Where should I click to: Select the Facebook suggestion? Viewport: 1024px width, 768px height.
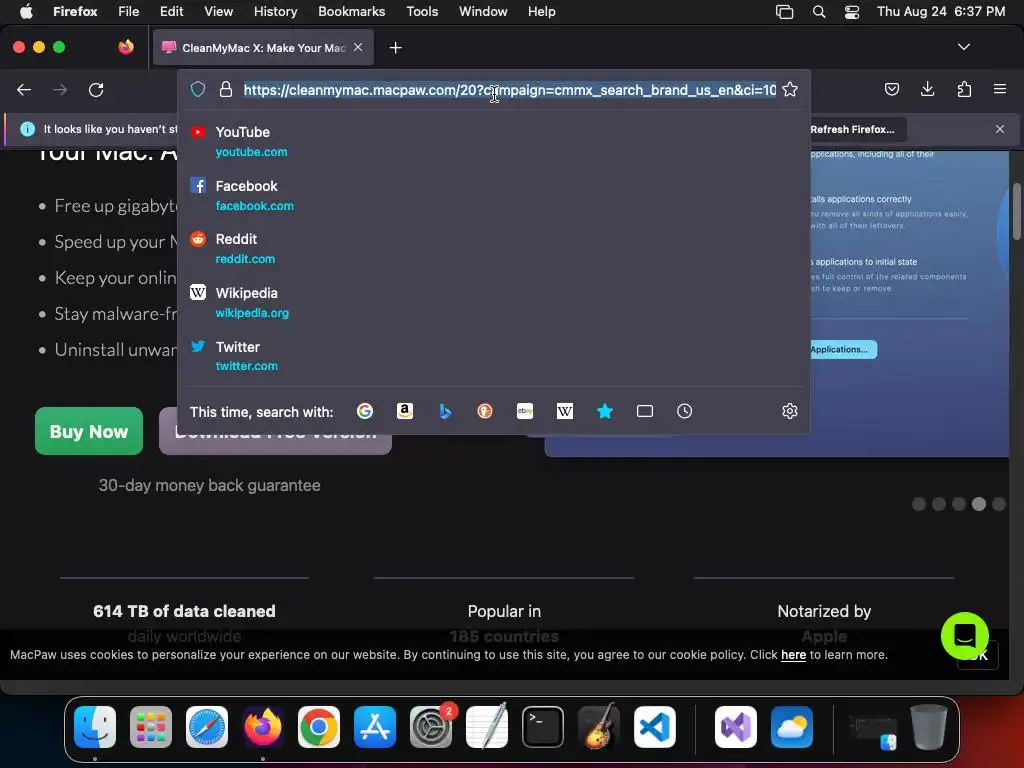(x=494, y=195)
